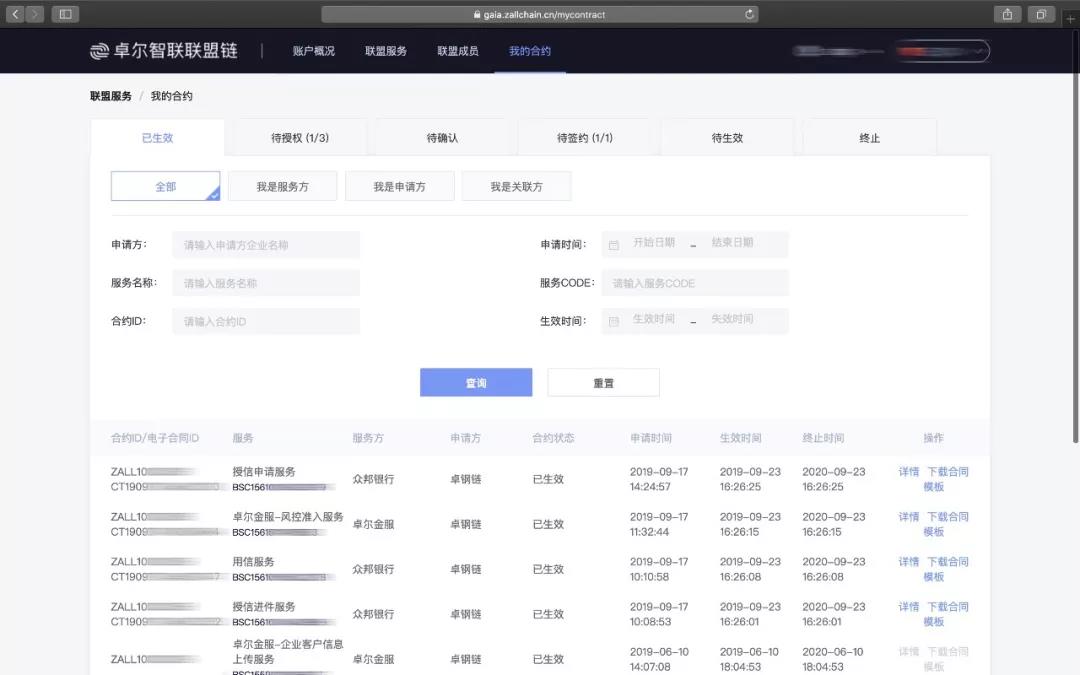The width and height of the screenshot is (1080, 675).
Task: Click the calendar icon in 生效时间 field
Action: click(614, 321)
